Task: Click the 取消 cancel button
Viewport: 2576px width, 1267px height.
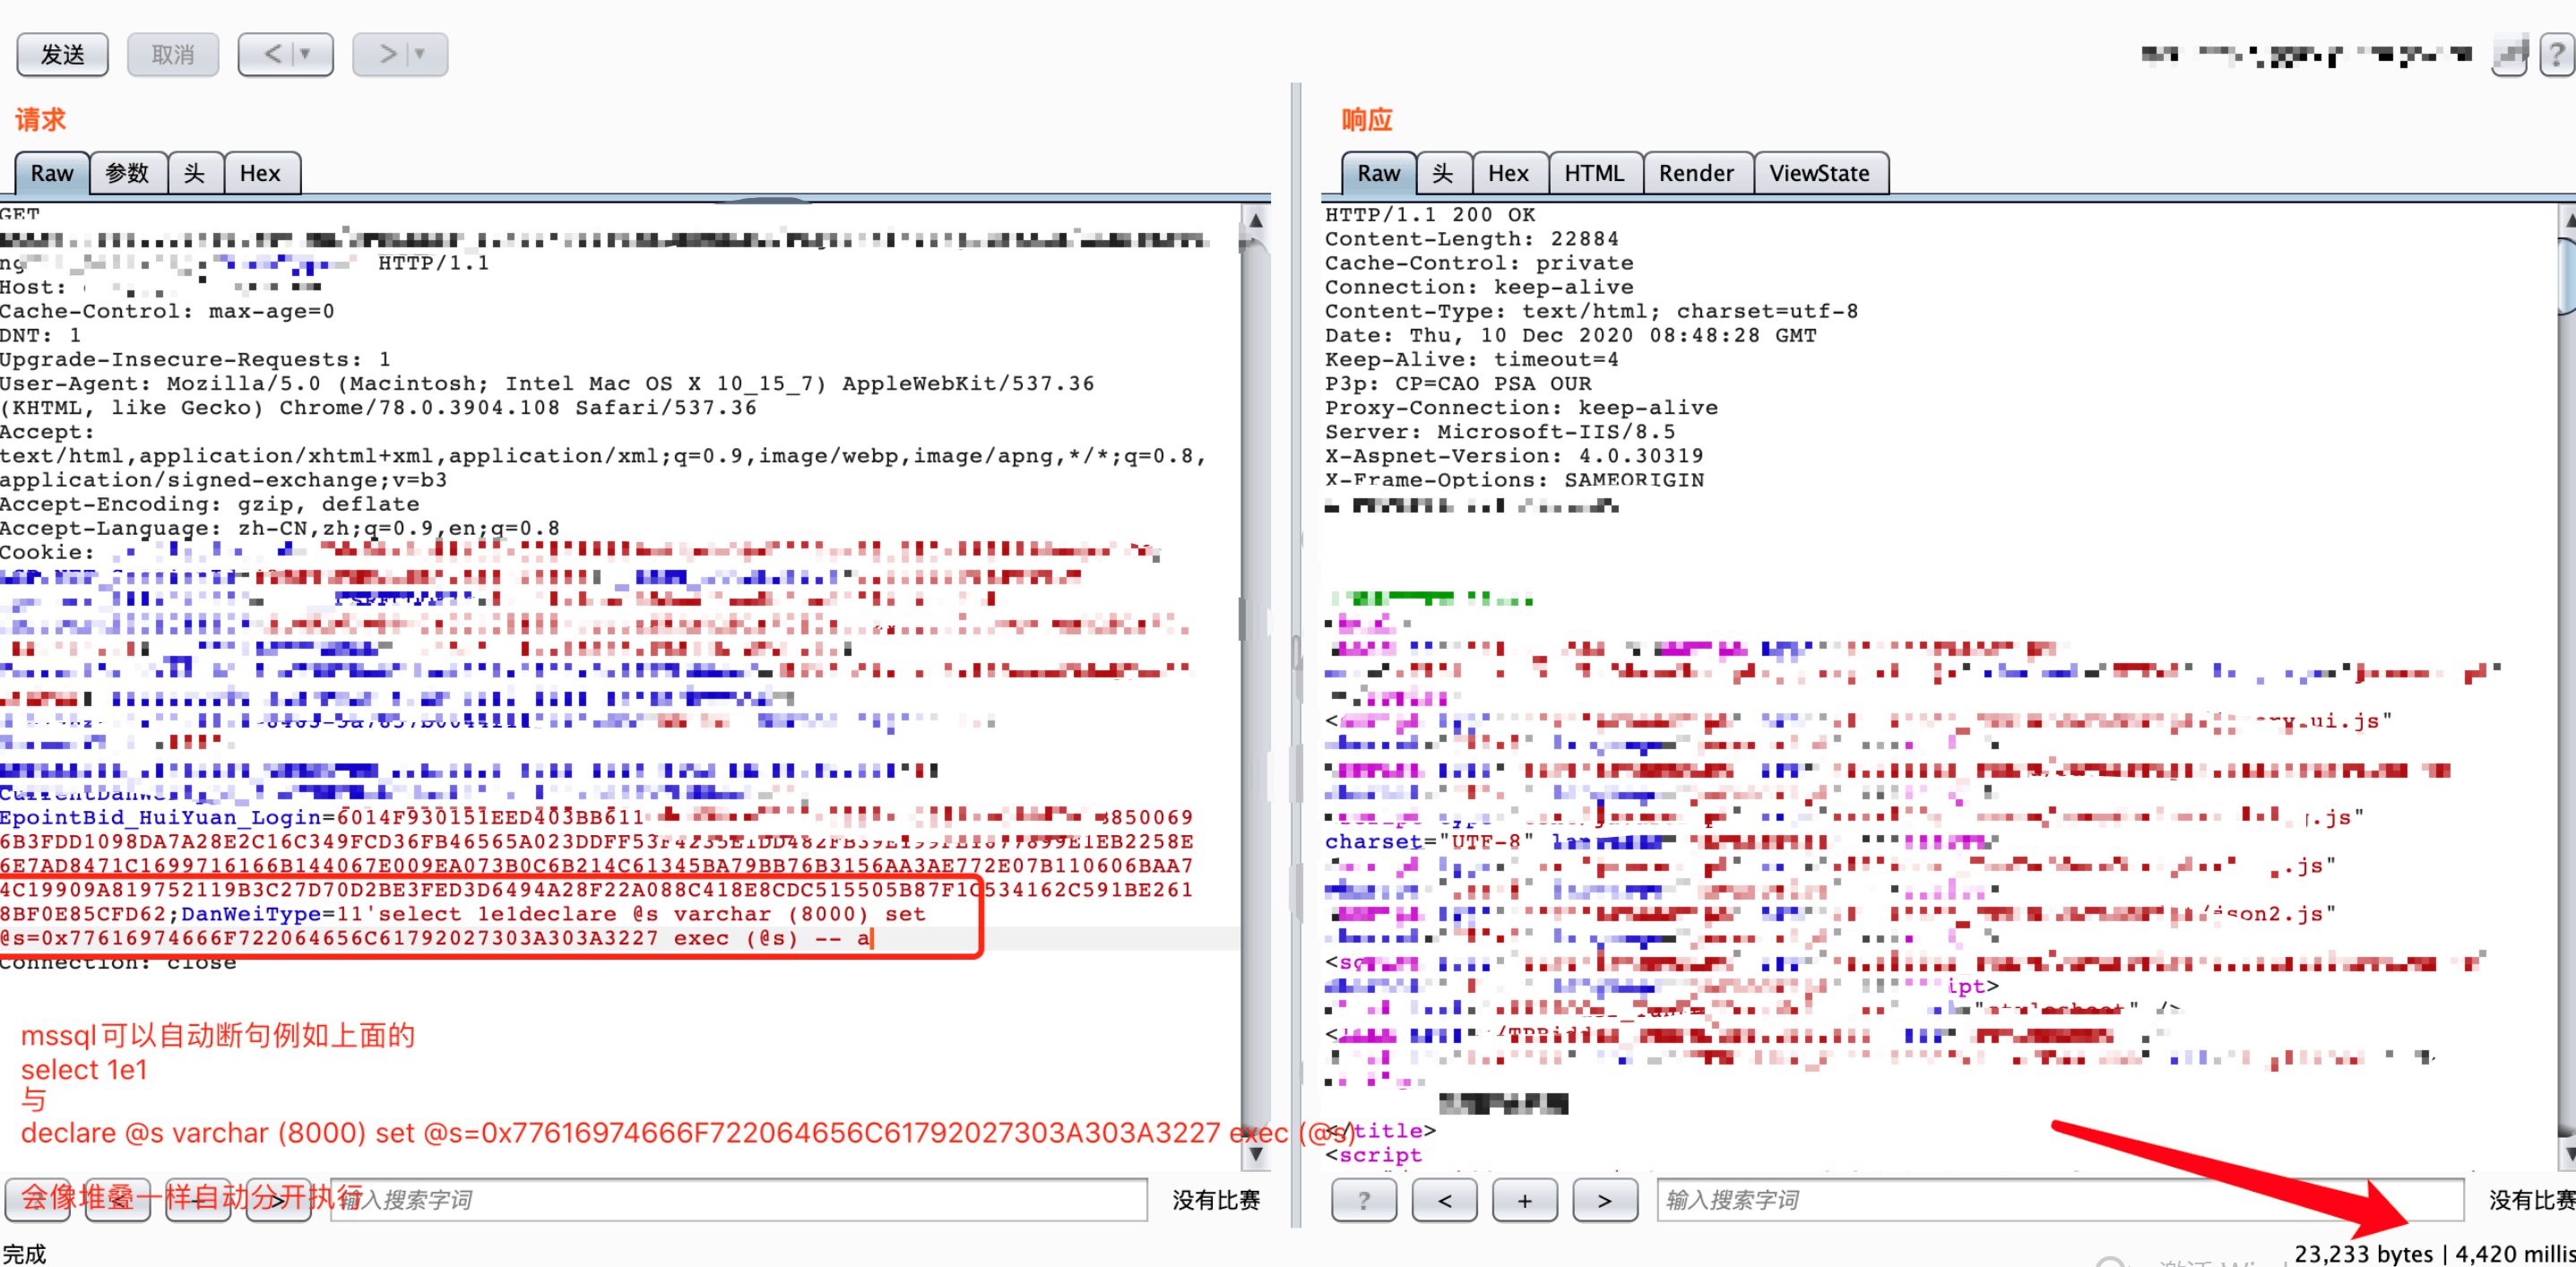Action: pyautogui.click(x=173, y=54)
